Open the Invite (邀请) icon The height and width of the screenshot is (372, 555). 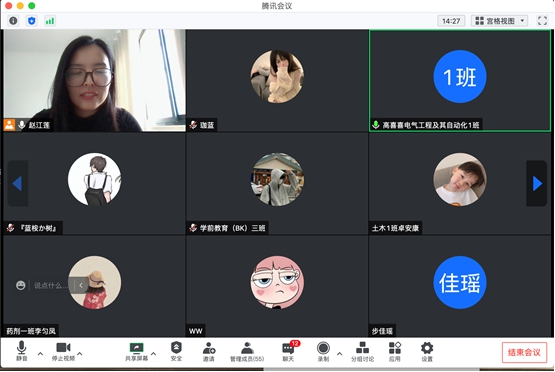pyautogui.click(x=208, y=352)
